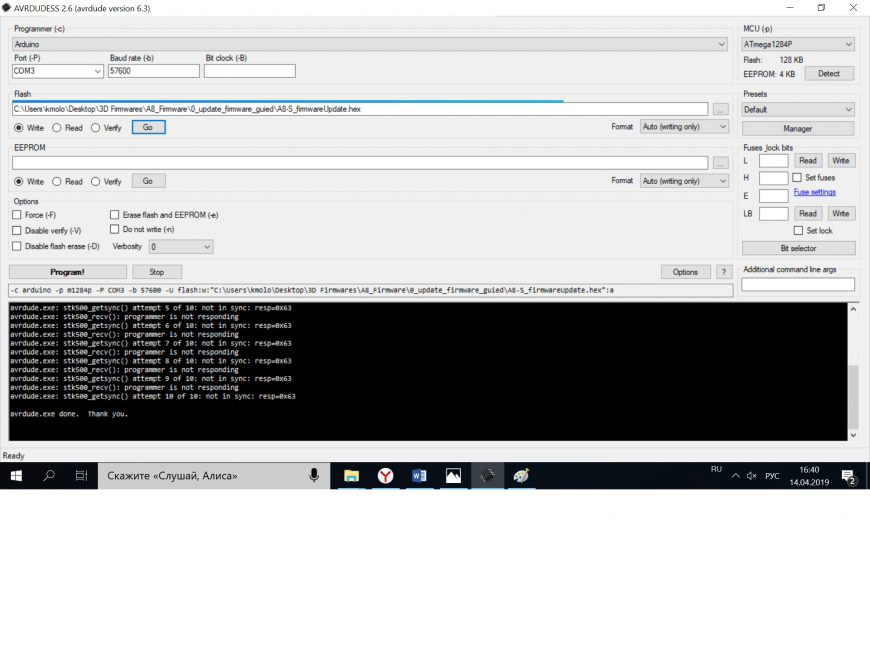Enable Erase flash and EEPROM (-e)
870x647 pixels.
coord(114,214)
